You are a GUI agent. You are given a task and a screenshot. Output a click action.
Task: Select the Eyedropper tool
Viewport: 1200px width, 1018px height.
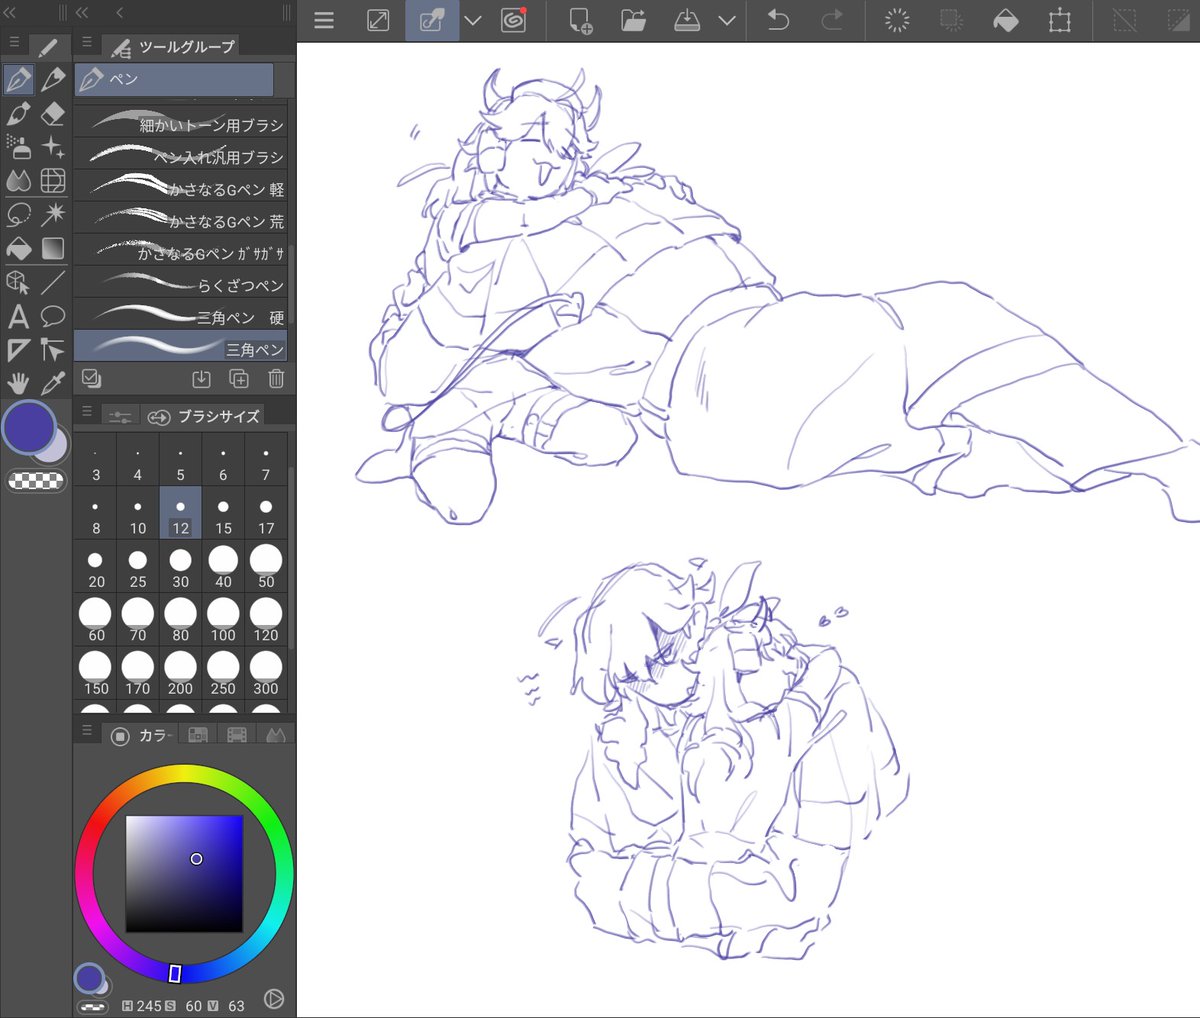[x=53, y=383]
